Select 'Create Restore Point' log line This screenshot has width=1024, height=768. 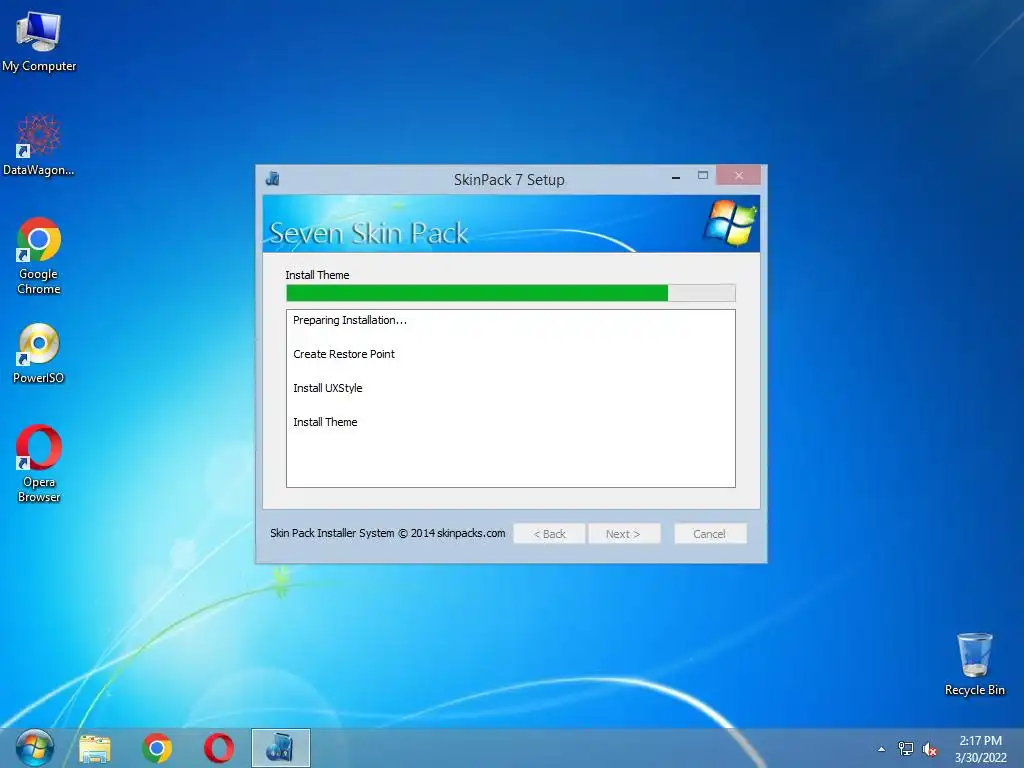pyautogui.click(x=344, y=354)
